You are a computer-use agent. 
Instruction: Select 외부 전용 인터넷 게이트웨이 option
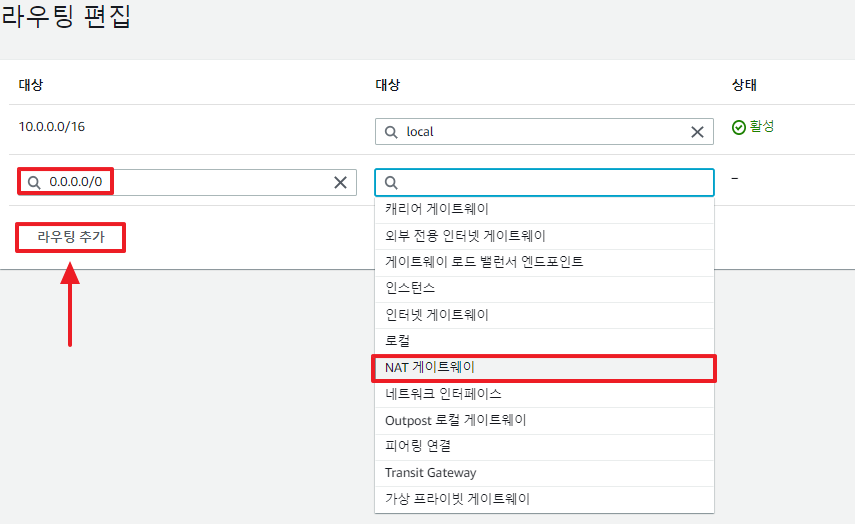point(544,236)
